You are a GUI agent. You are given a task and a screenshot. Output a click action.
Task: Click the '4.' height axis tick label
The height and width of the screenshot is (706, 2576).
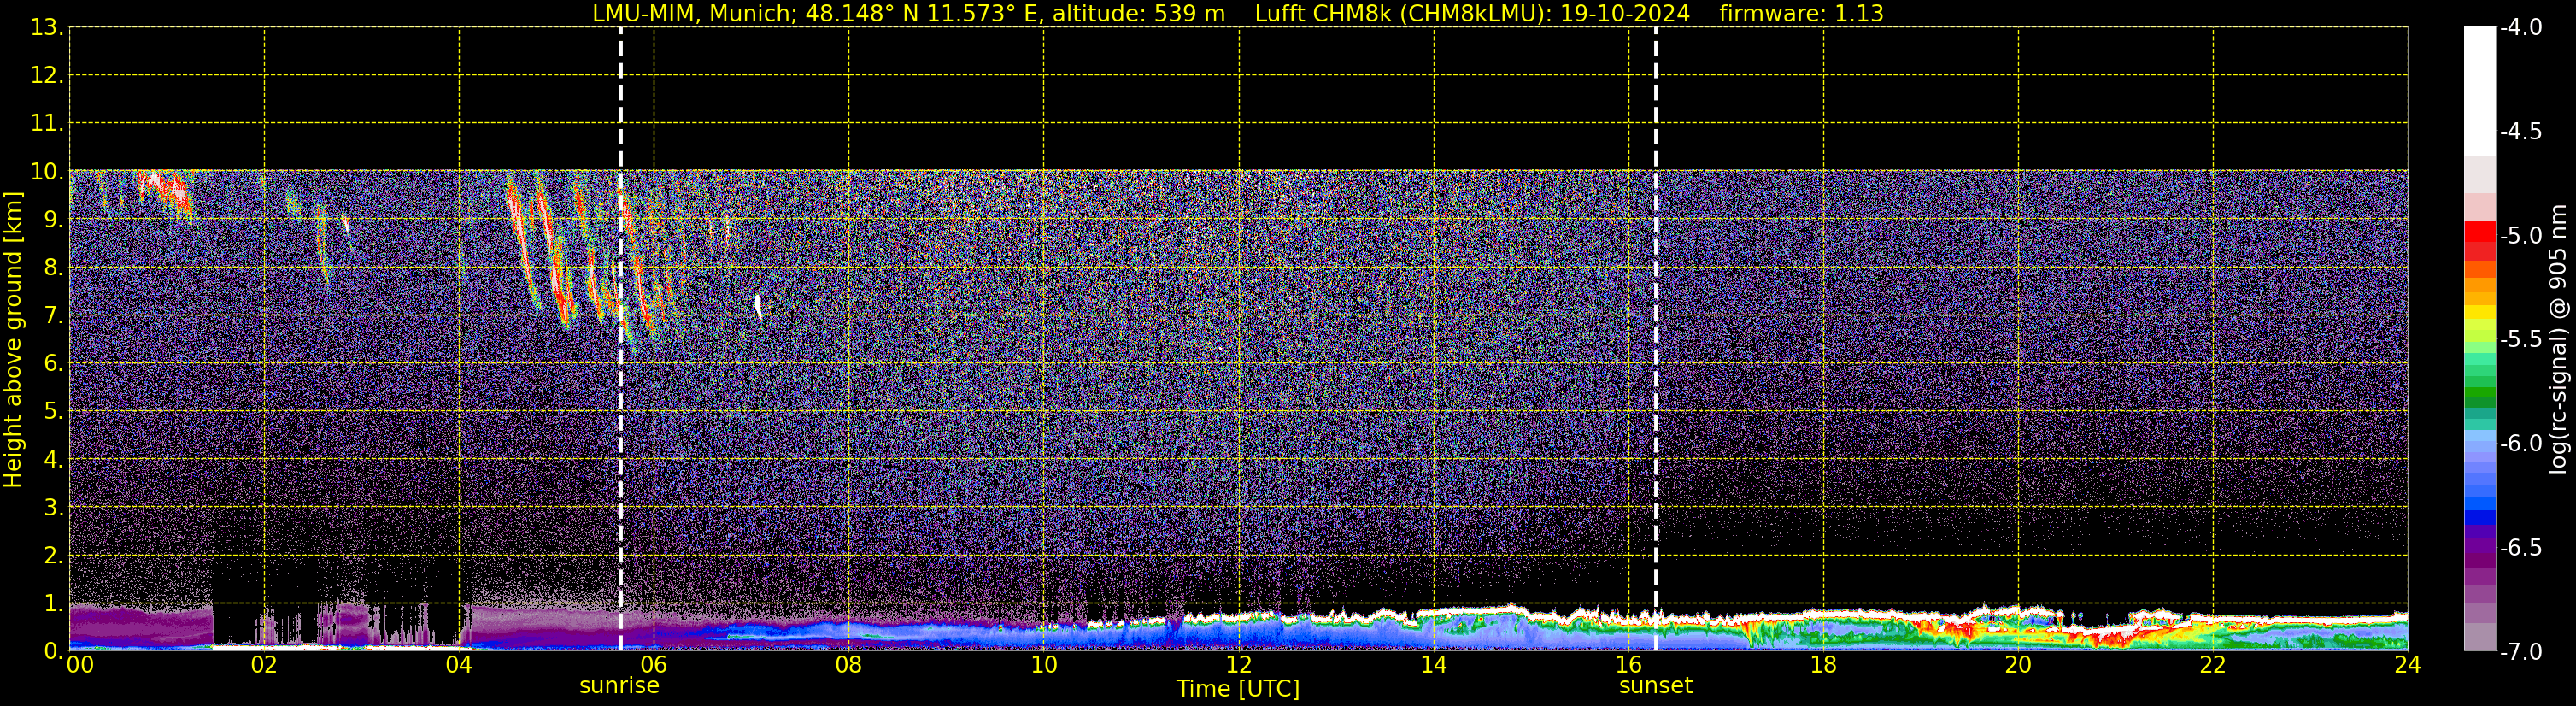click(53, 460)
